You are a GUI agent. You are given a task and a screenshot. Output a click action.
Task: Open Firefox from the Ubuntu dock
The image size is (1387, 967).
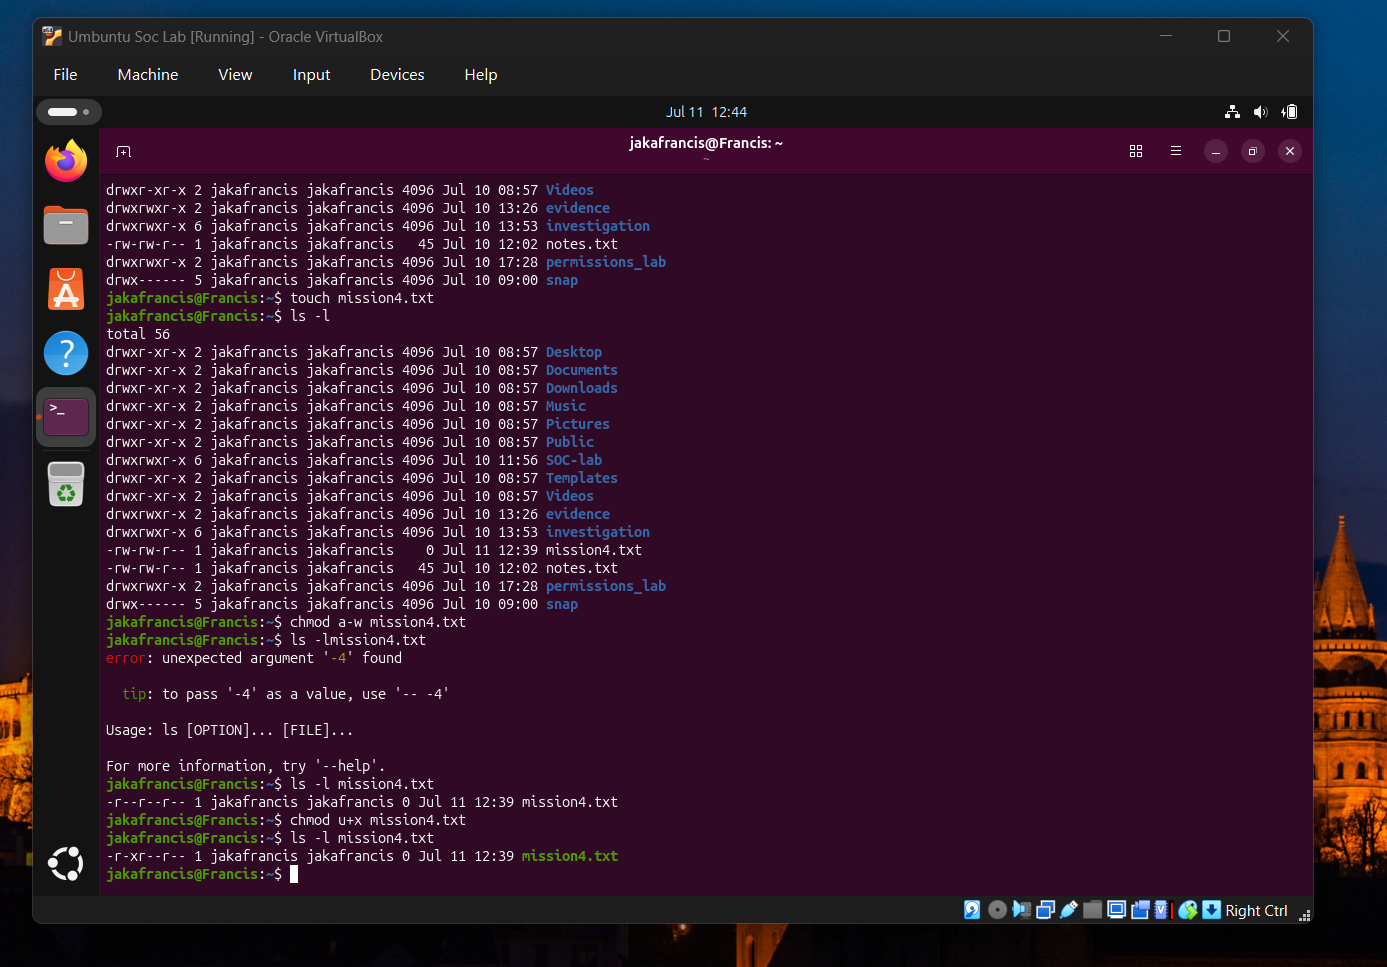click(66, 161)
